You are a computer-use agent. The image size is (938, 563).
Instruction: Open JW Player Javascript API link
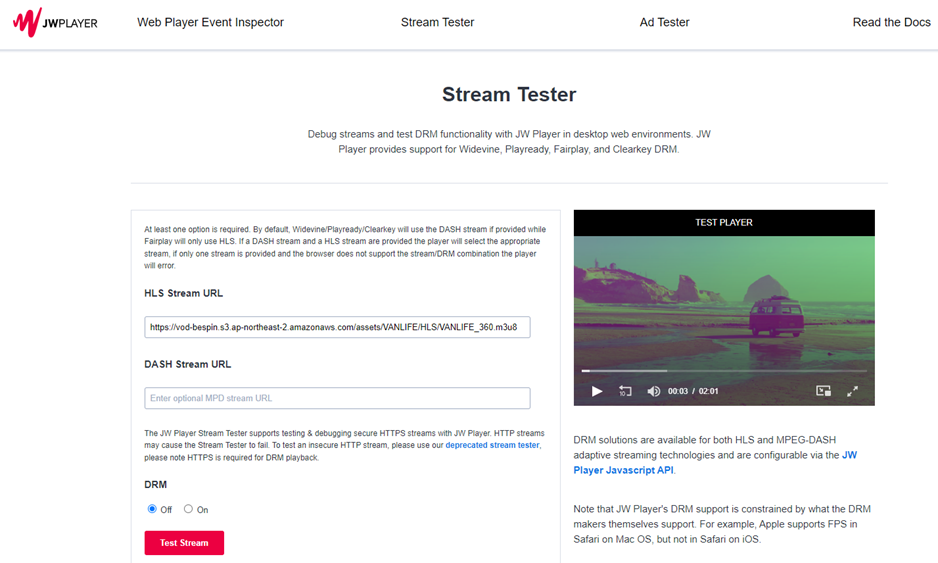point(715,462)
